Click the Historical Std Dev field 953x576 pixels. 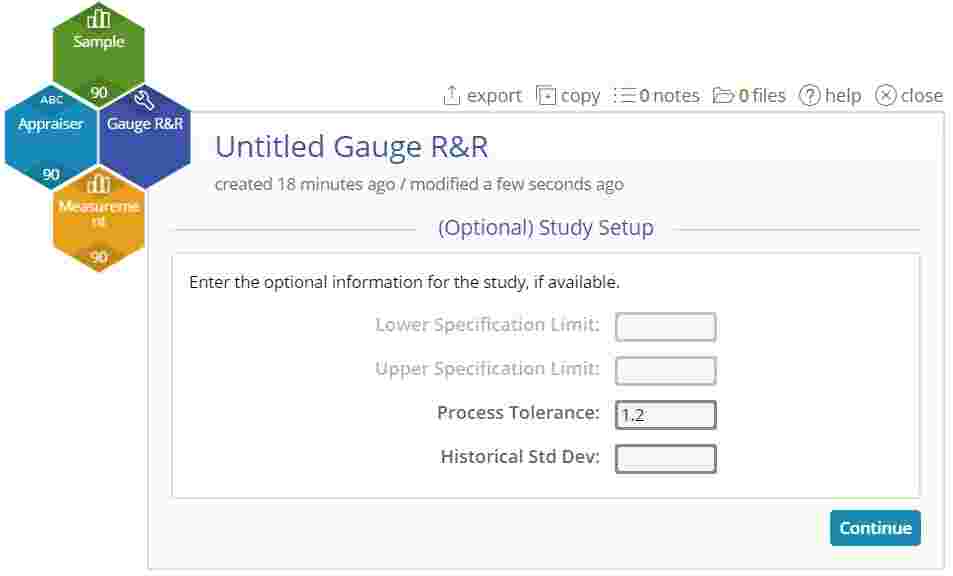tap(665, 457)
